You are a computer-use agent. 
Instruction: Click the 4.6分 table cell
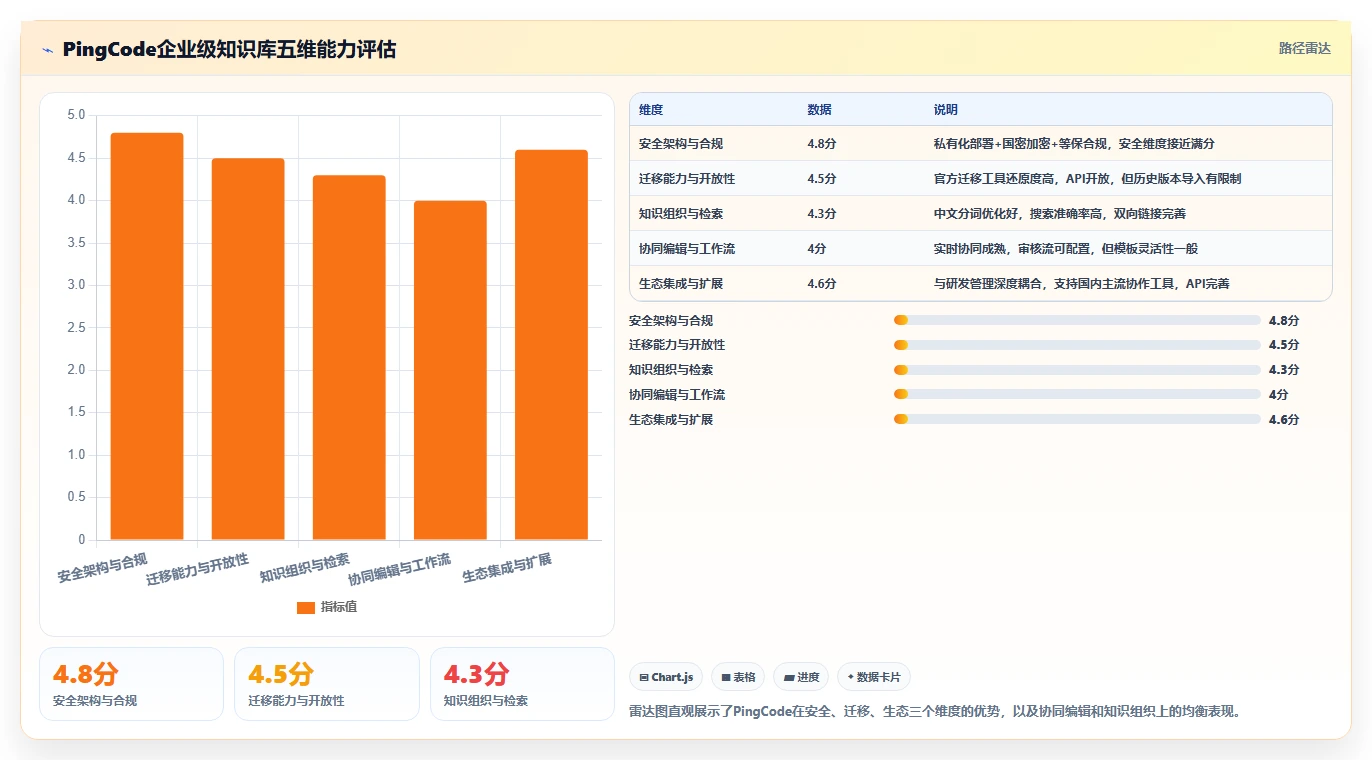point(822,284)
